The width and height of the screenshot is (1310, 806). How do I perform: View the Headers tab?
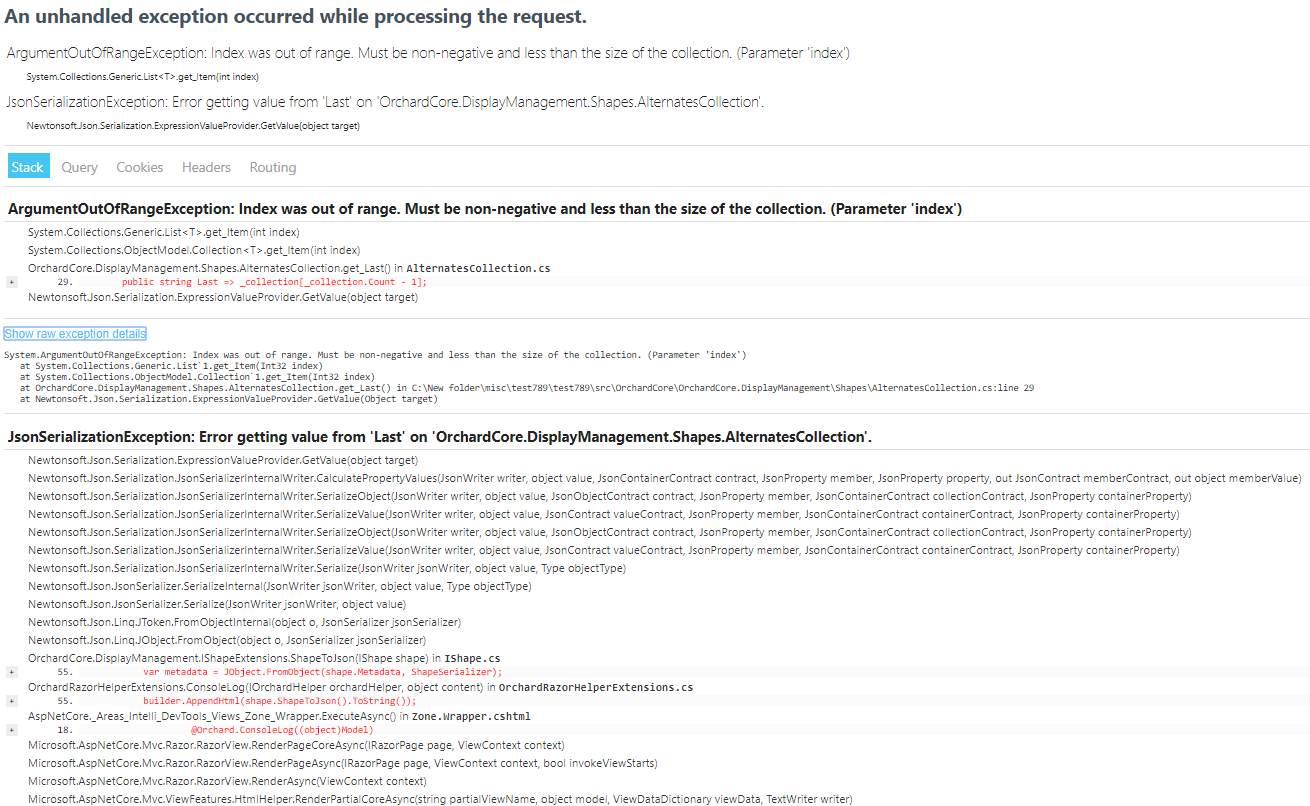pos(206,166)
